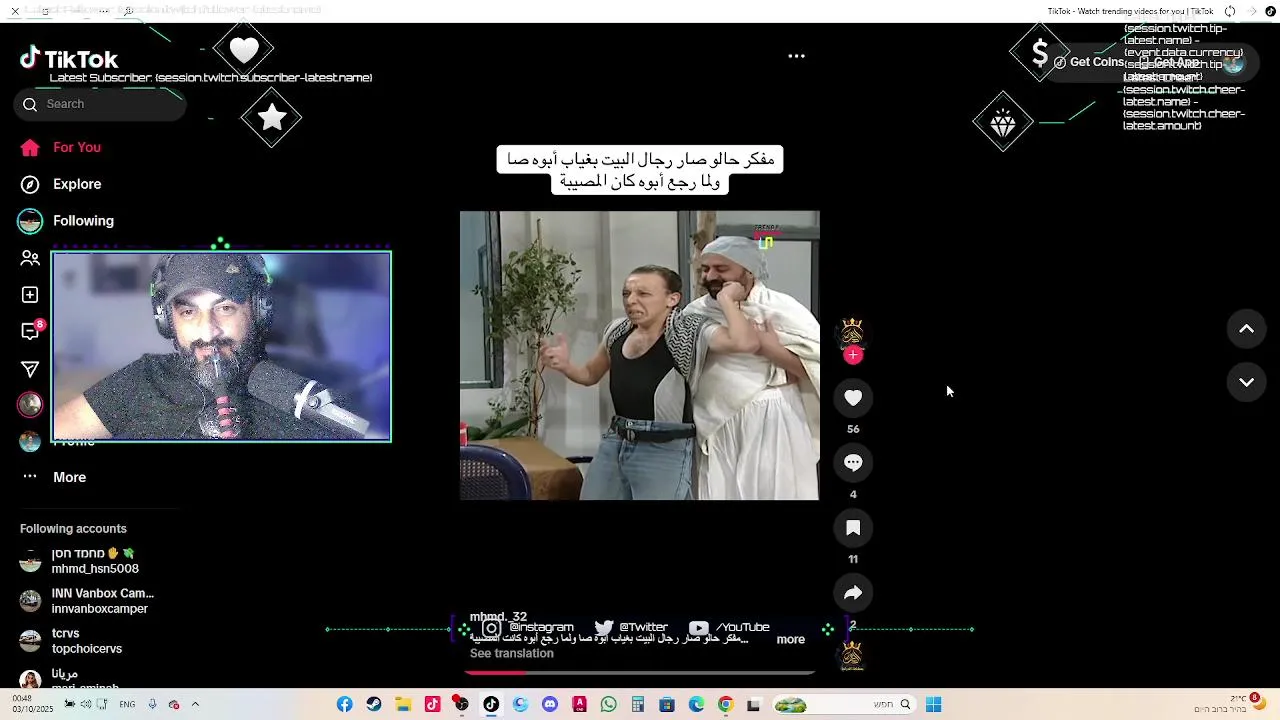
Task: Seek using the video progress bar
Action: (640, 673)
